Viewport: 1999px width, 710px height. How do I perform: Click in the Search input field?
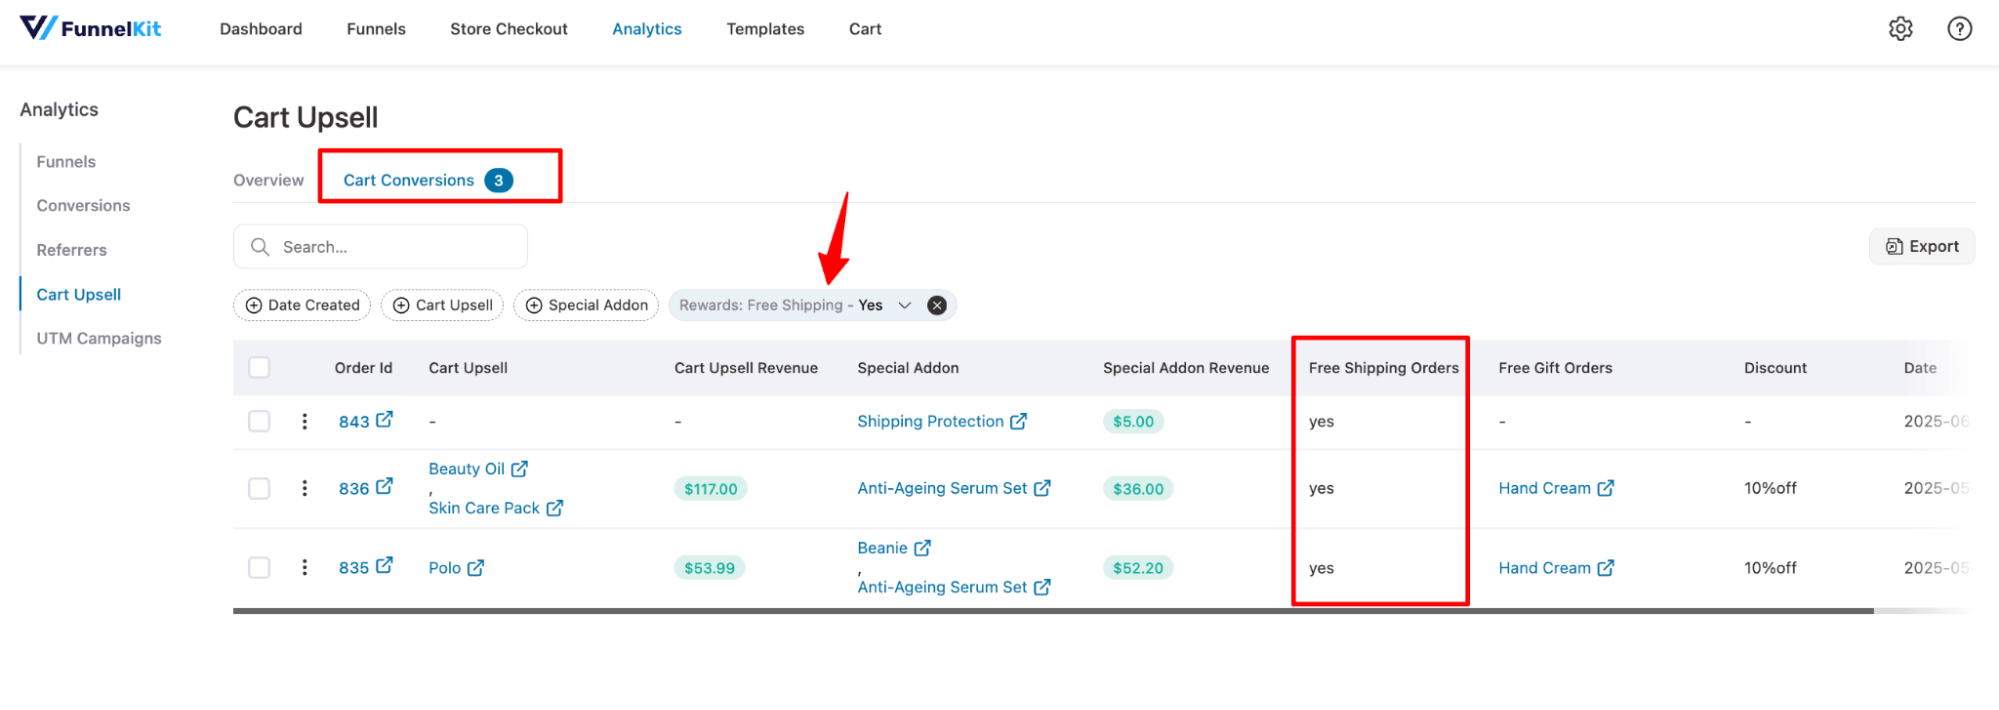(x=380, y=246)
